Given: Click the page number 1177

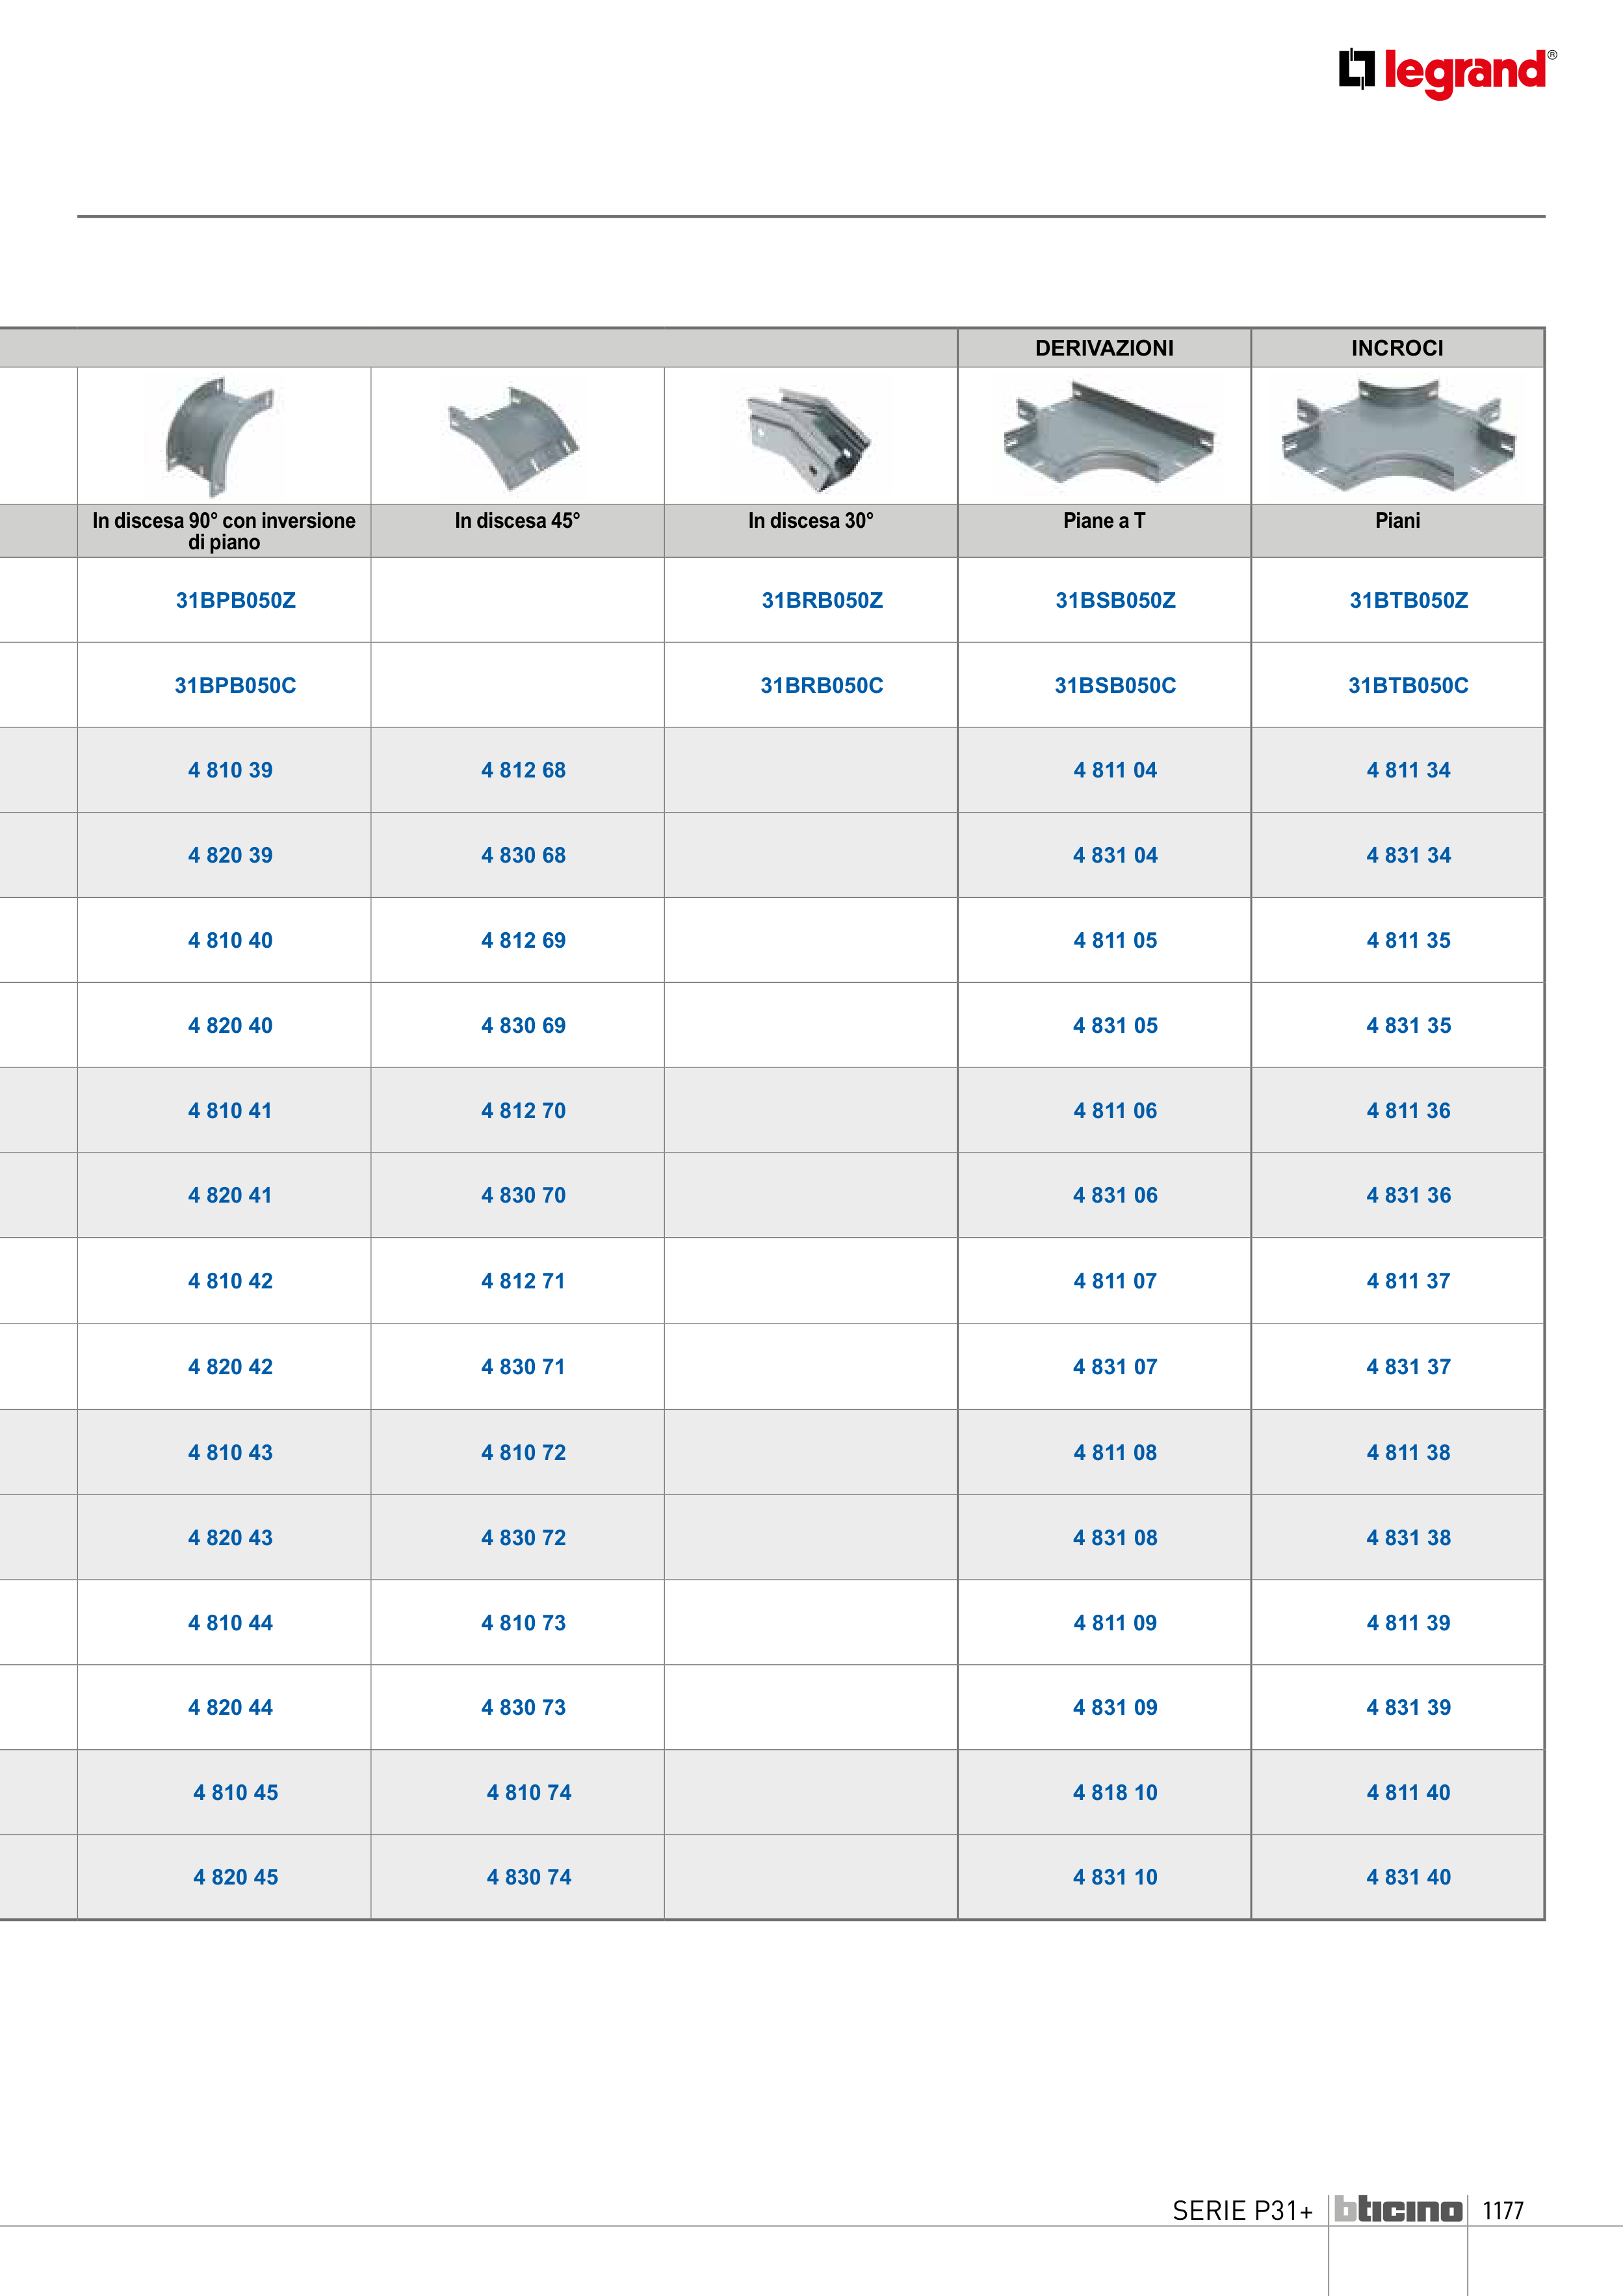Looking at the screenshot, I should 1502,2210.
